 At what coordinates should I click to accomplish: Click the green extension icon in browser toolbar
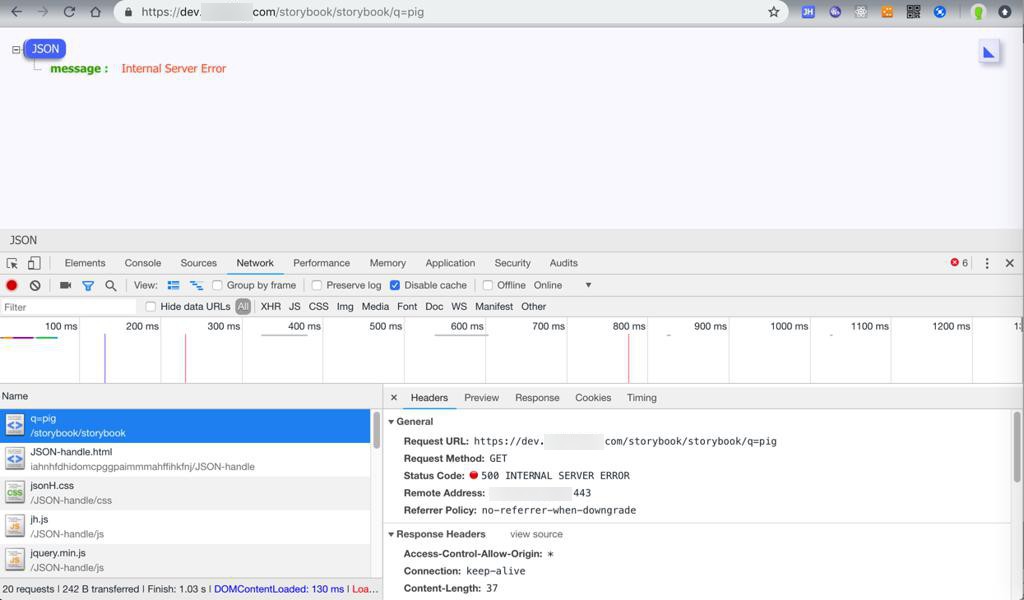(x=978, y=12)
